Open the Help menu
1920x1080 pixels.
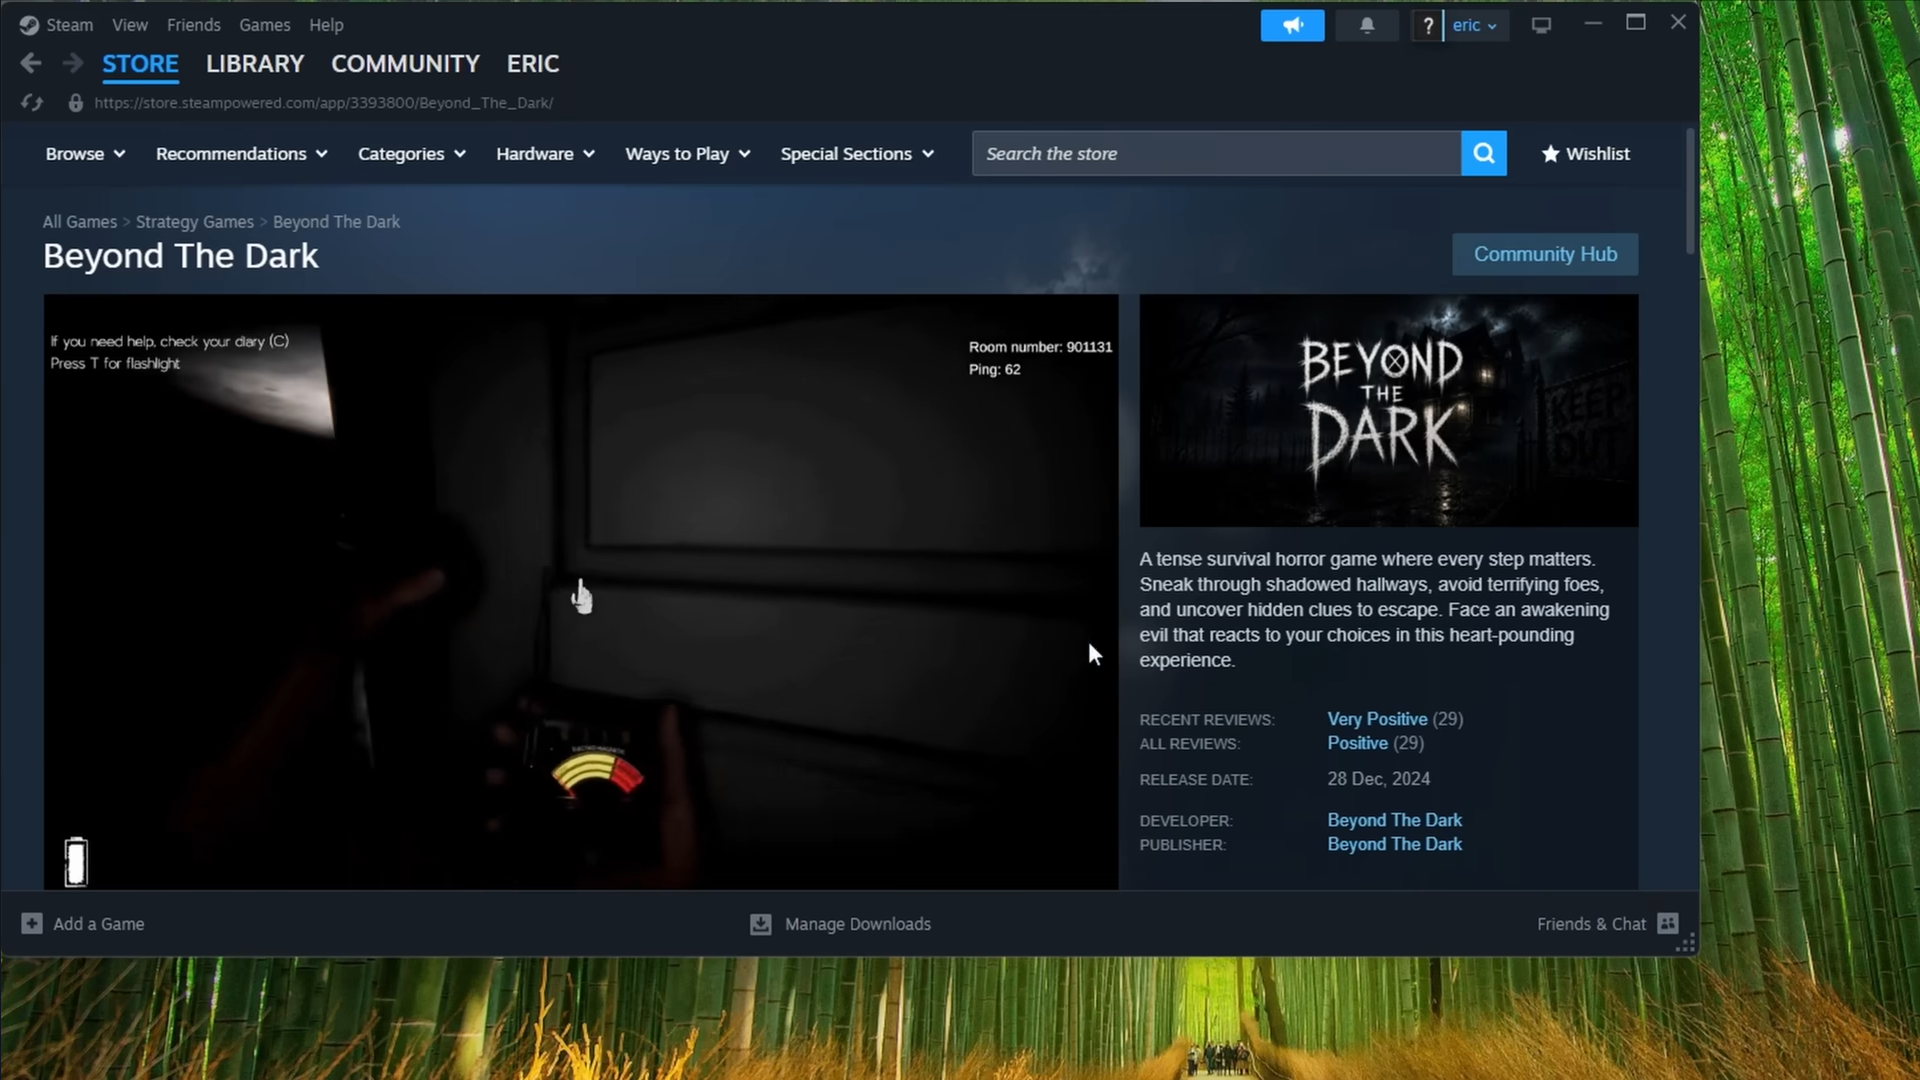click(x=326, y=25)
